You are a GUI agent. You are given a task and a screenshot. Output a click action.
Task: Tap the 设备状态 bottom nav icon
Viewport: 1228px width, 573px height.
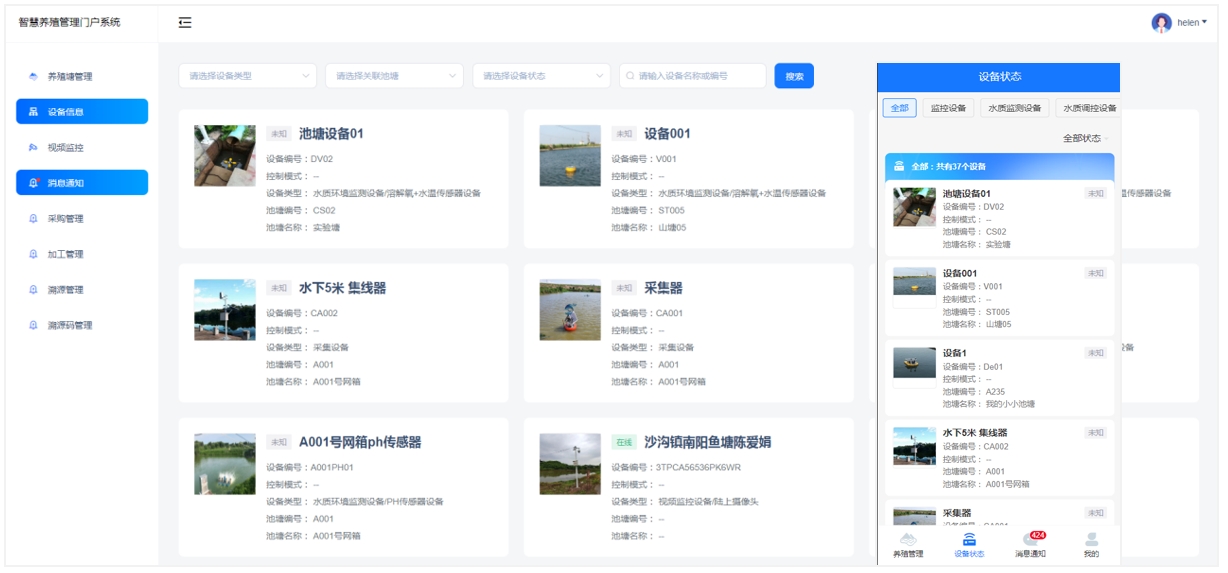pyautogui.click(x=969, y=545)
